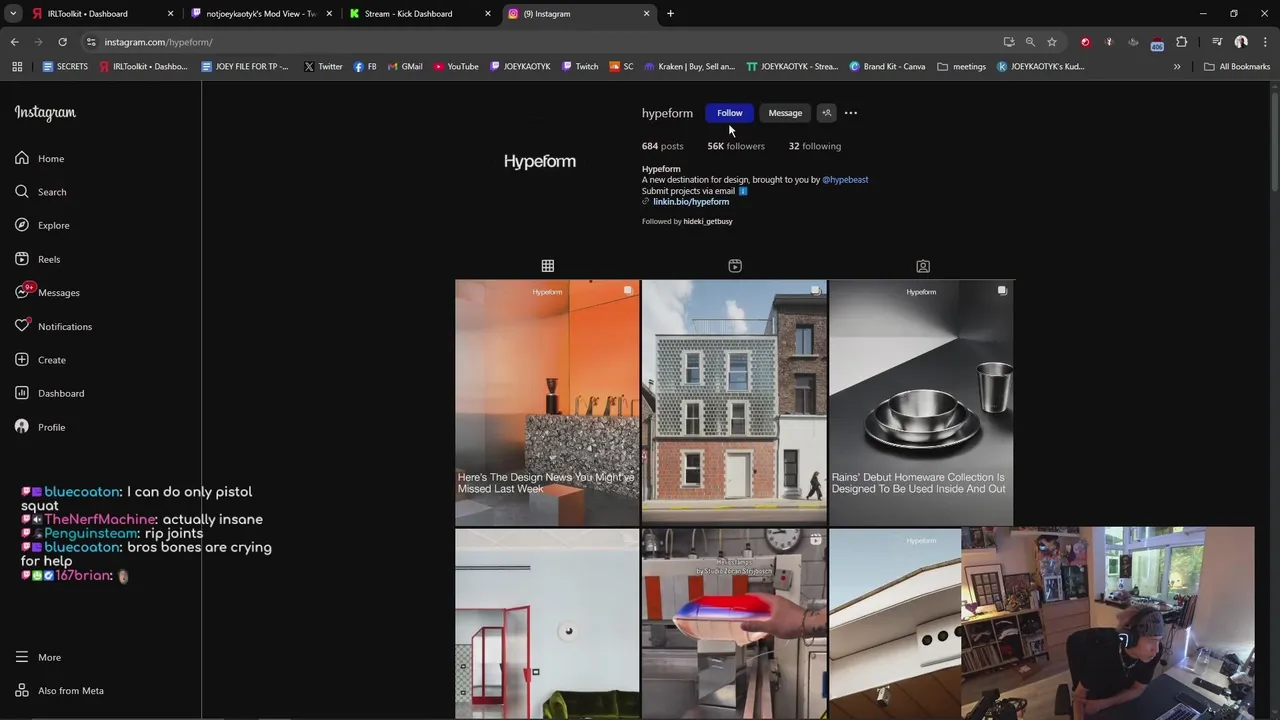This screenshot has height=720, width=1280.
Task: Open your Profile avatar in sidebar
Action: point(22,427)
